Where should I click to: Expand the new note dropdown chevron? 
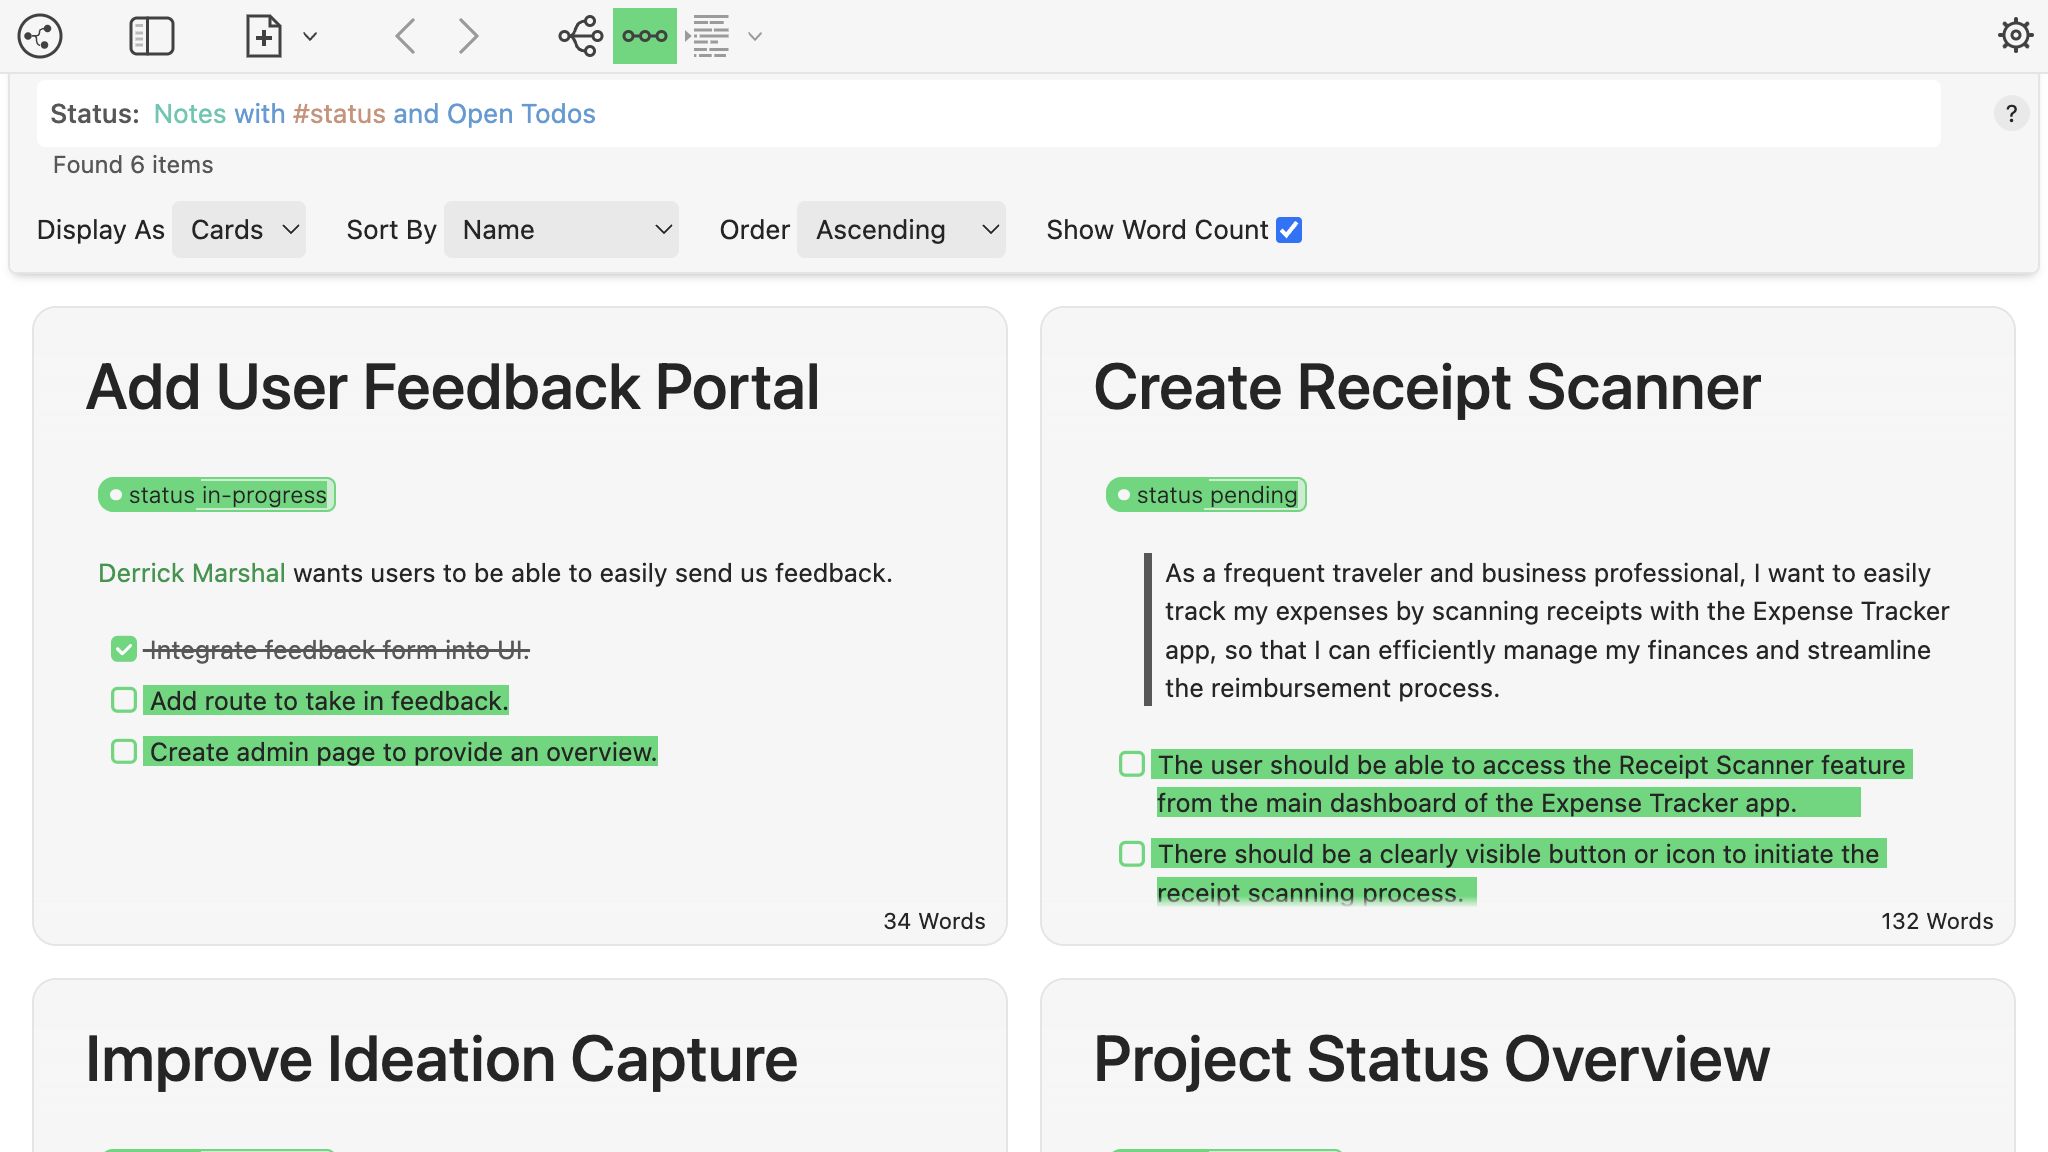310,35
